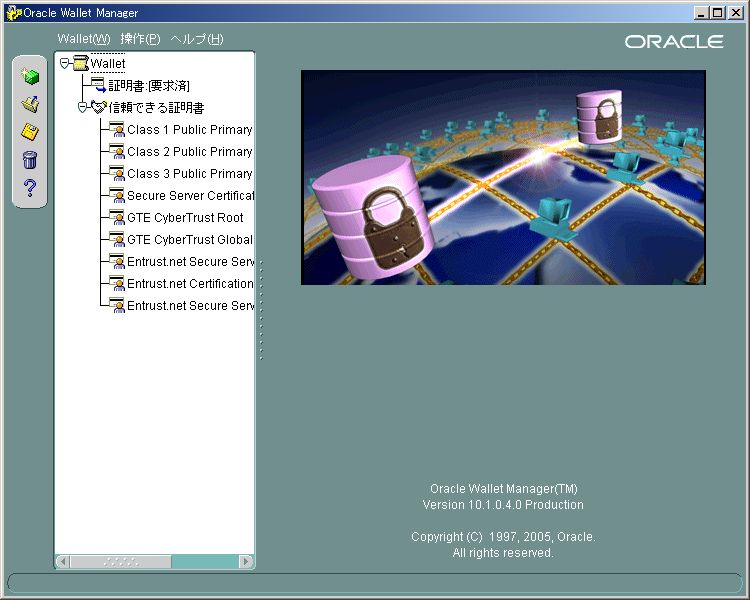Click the requested certificate icon

99,85
